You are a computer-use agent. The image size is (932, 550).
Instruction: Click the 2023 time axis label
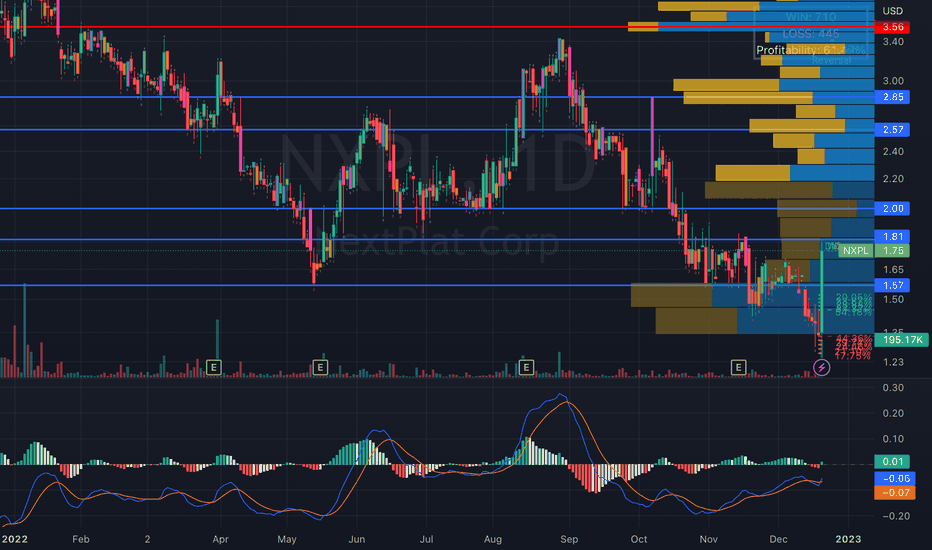click(x=848, y=539)
